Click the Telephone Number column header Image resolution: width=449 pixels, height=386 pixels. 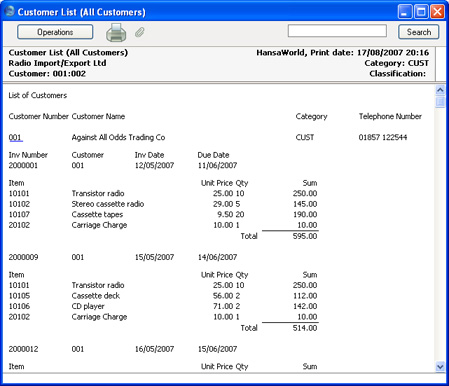[x=390, y=116]
